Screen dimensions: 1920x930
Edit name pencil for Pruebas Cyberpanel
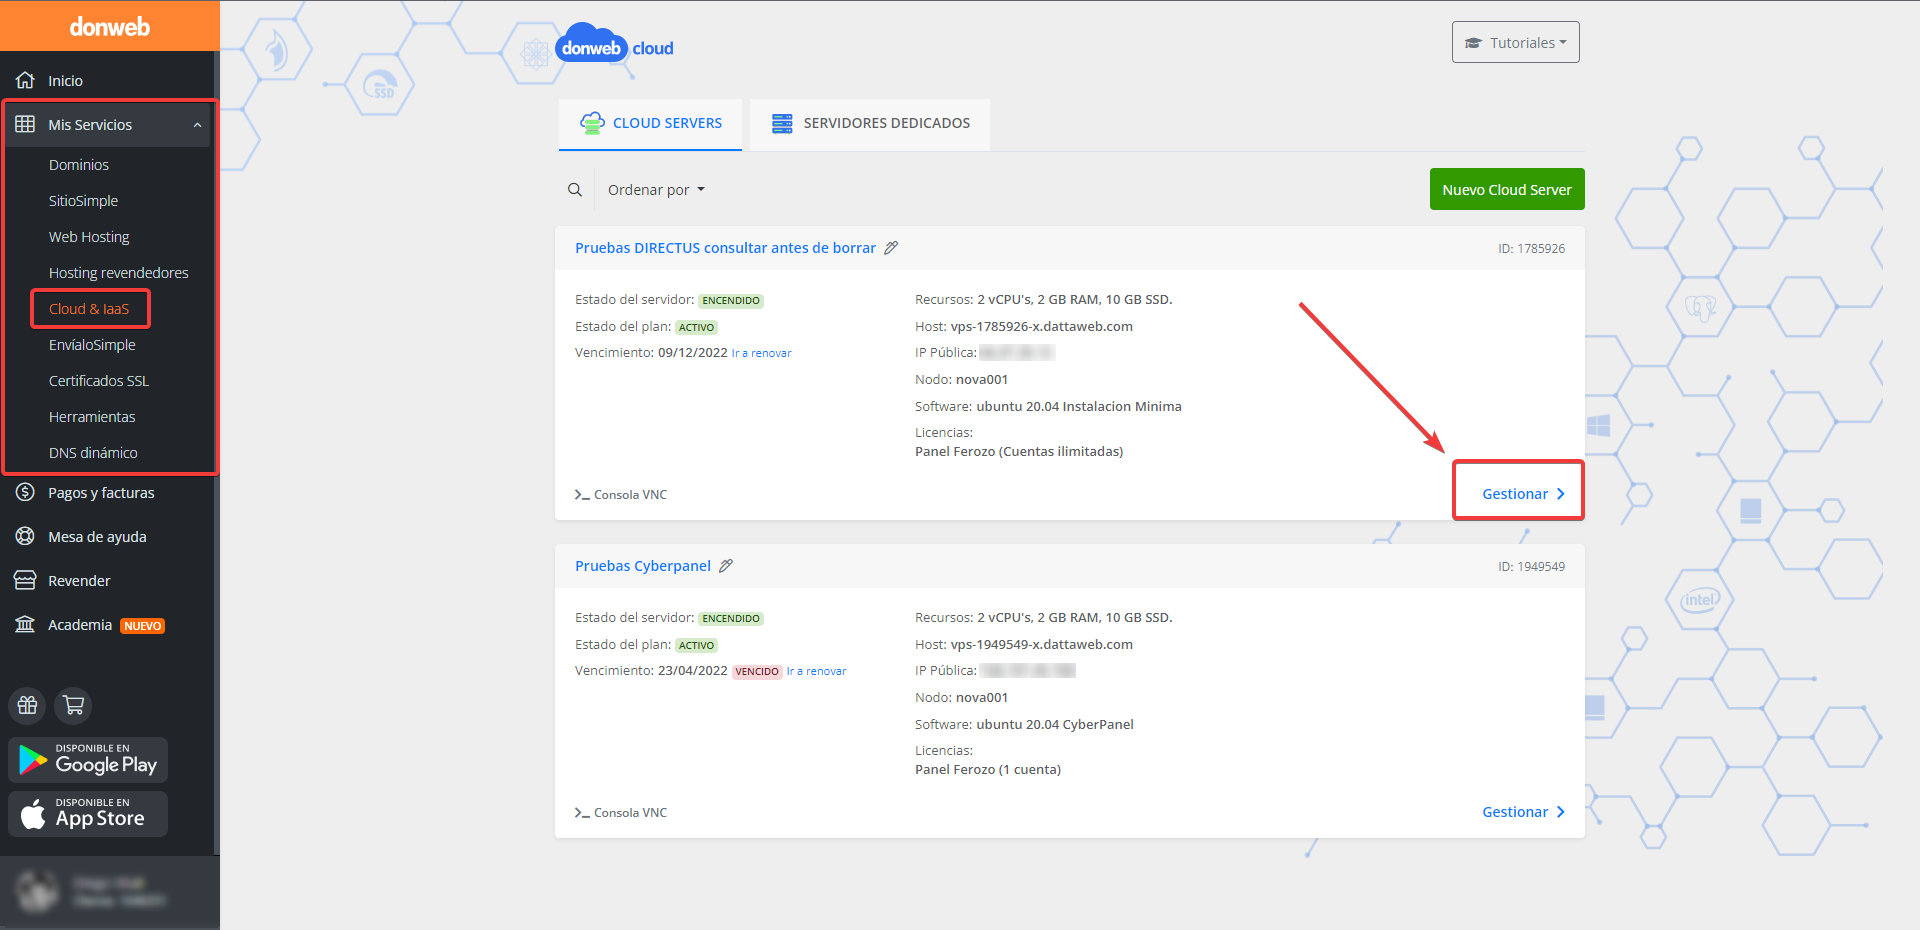(726, 566)
